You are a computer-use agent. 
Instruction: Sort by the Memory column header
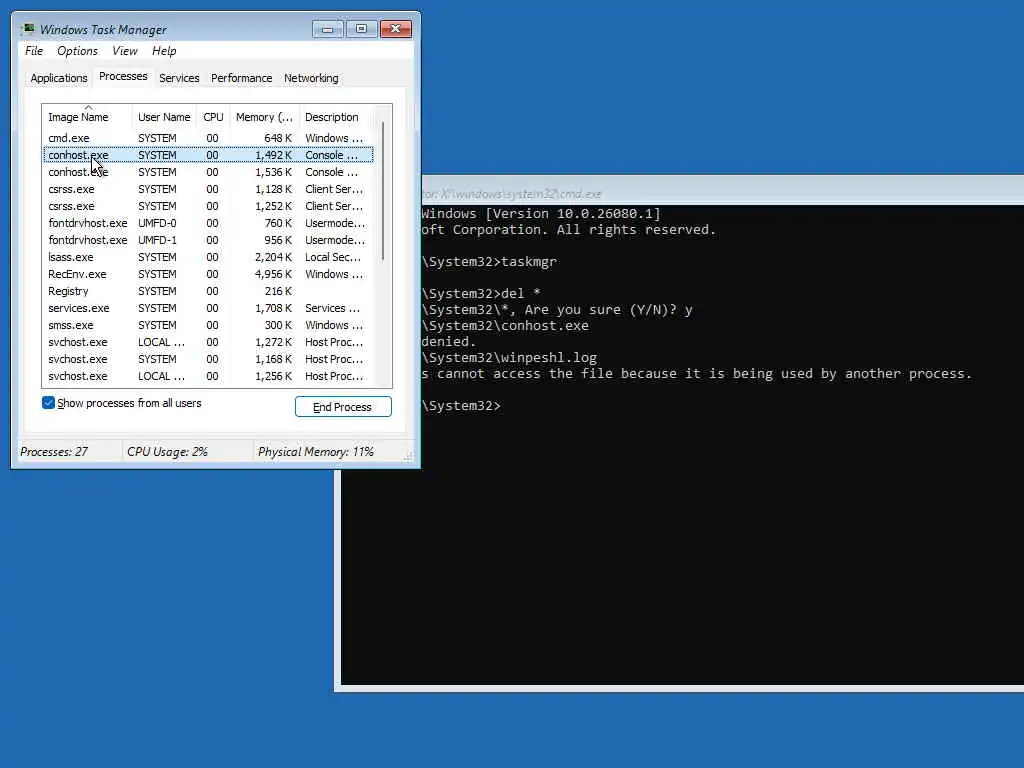pos(264,117)
